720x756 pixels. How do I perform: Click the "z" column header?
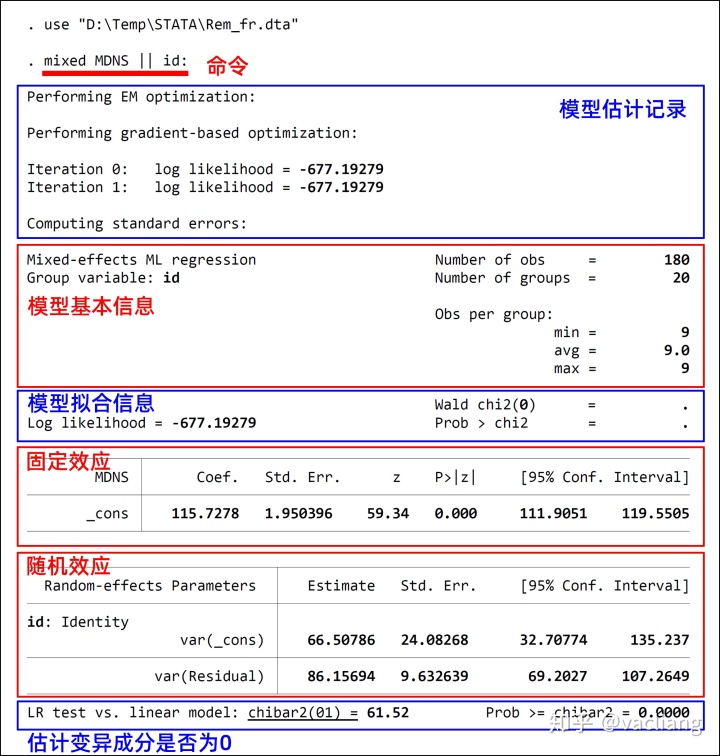click(396, 478)
